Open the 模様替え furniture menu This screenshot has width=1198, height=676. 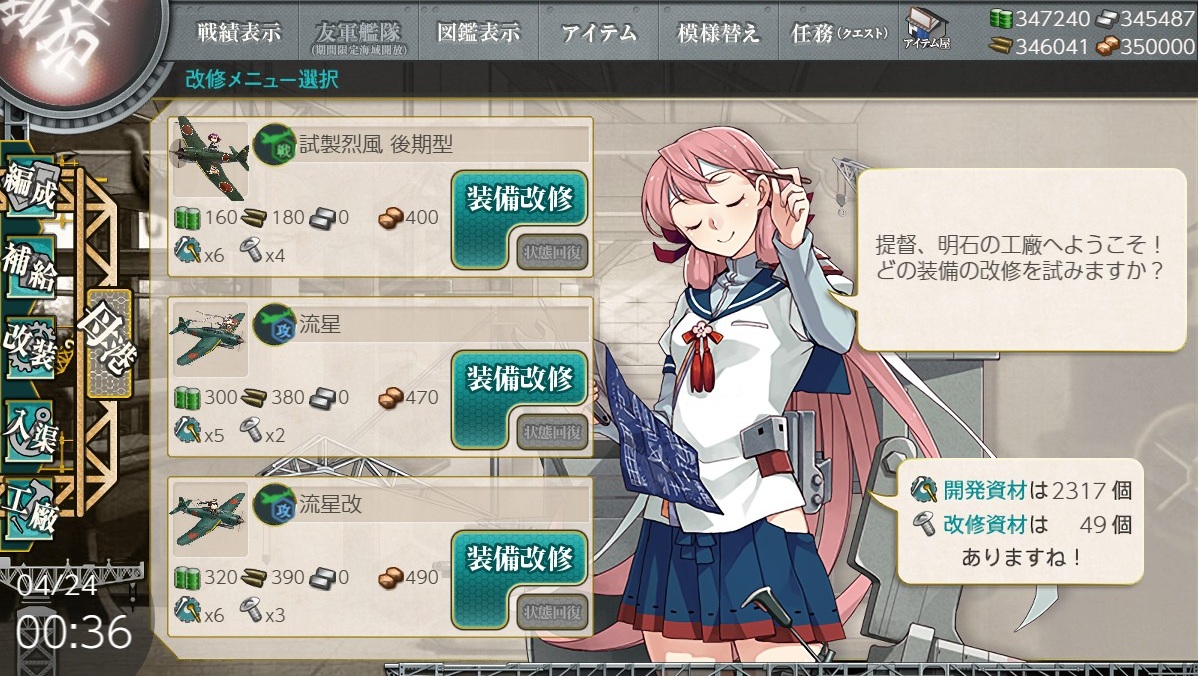point(718,33)
